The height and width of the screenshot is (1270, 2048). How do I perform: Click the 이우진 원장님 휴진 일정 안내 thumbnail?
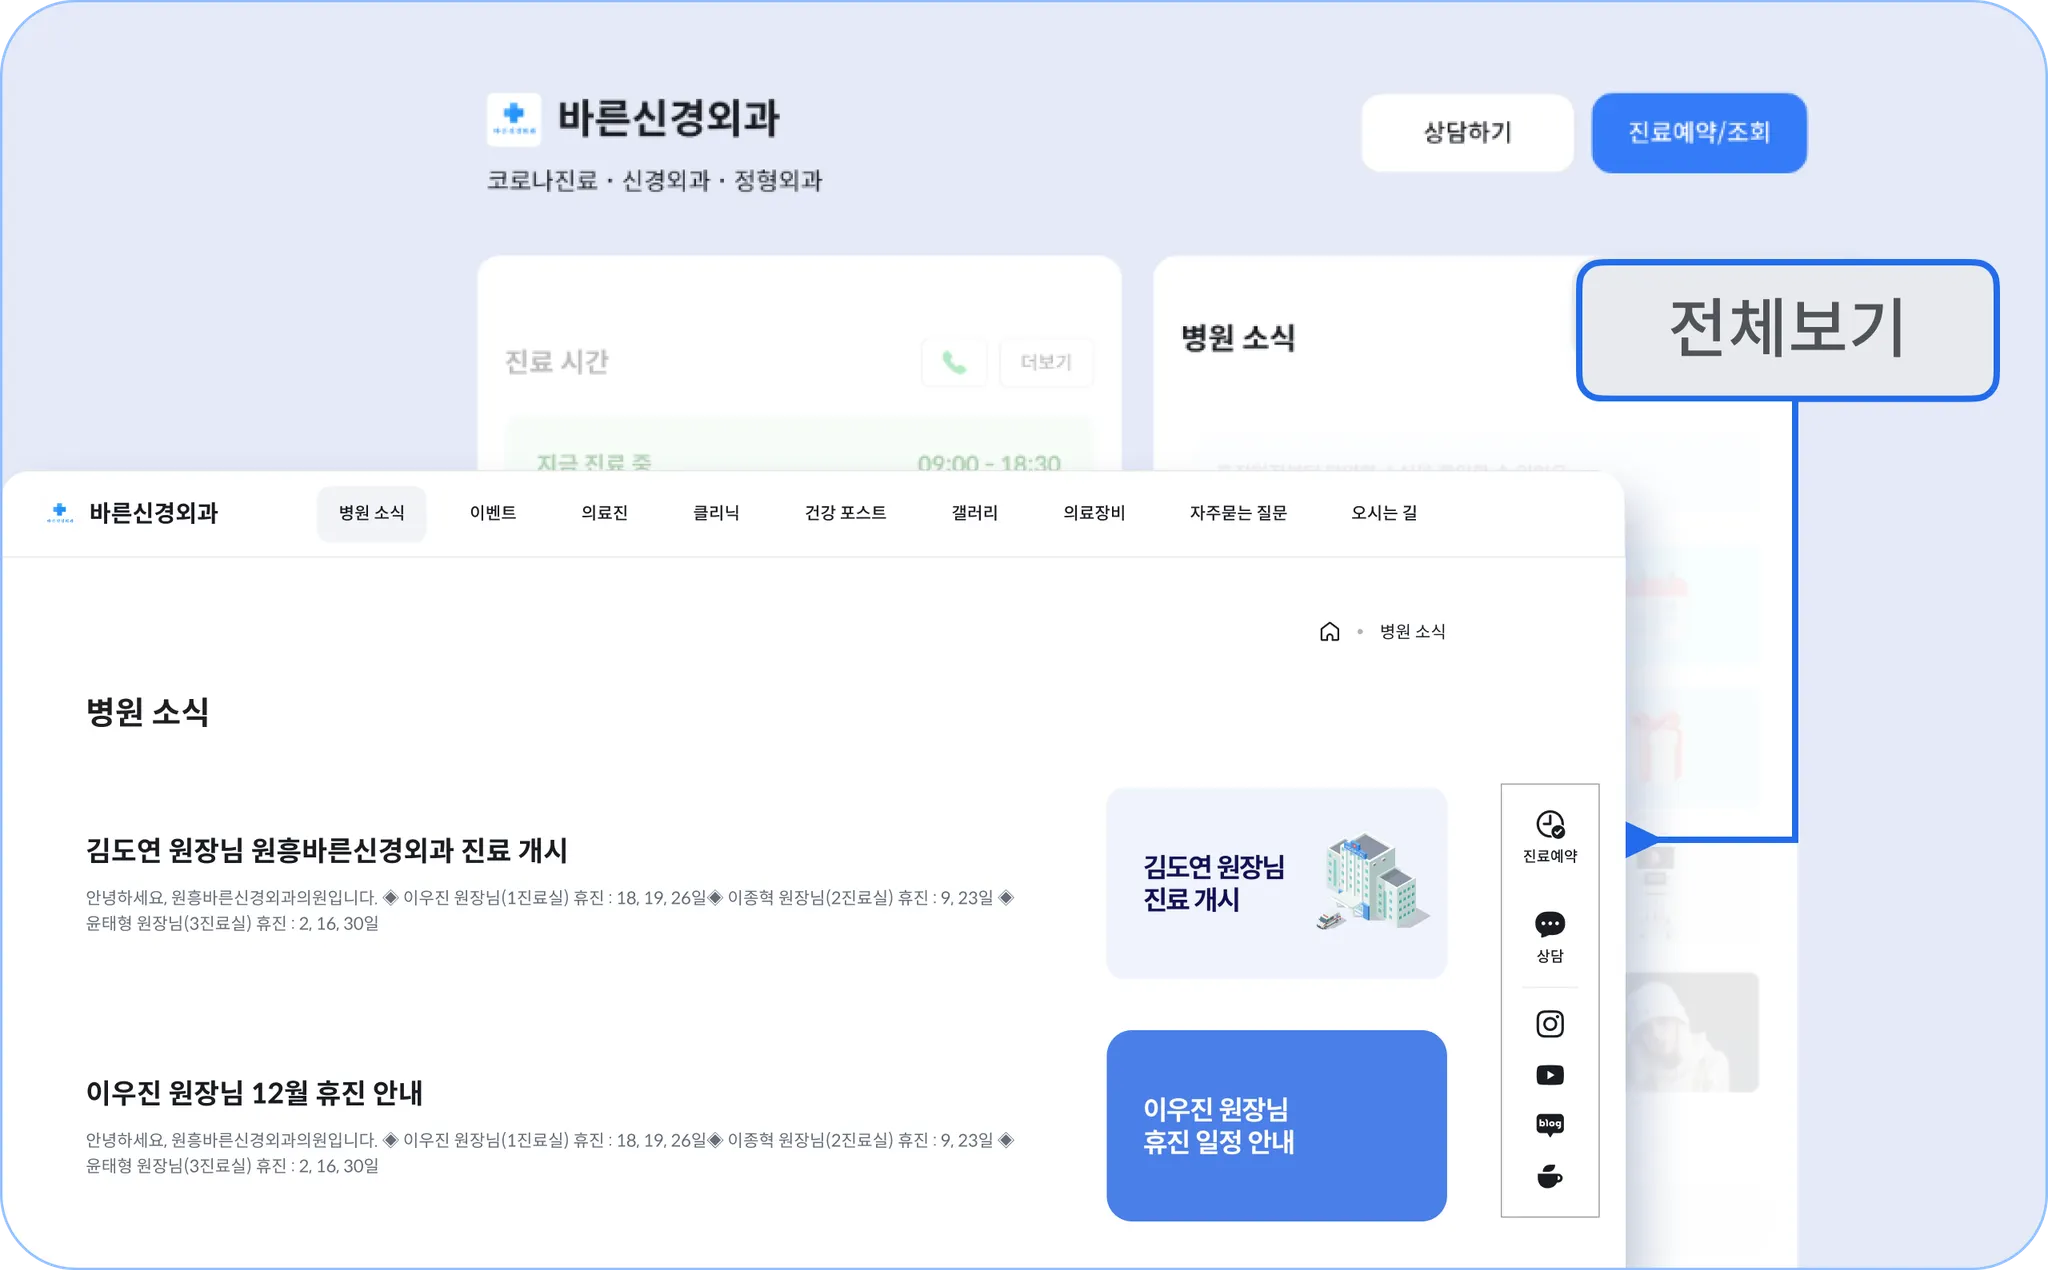[x=1276, y=1125]
